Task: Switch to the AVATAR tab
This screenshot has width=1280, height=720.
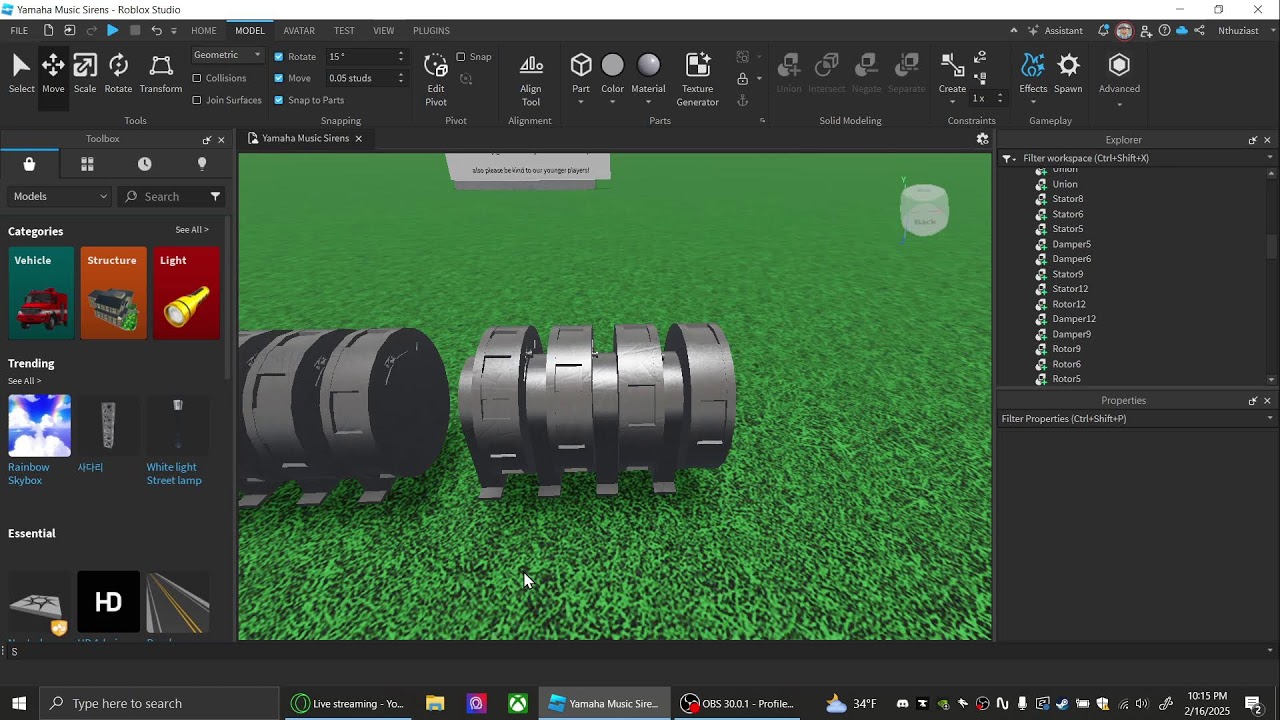Action: [x=299, y=31]
